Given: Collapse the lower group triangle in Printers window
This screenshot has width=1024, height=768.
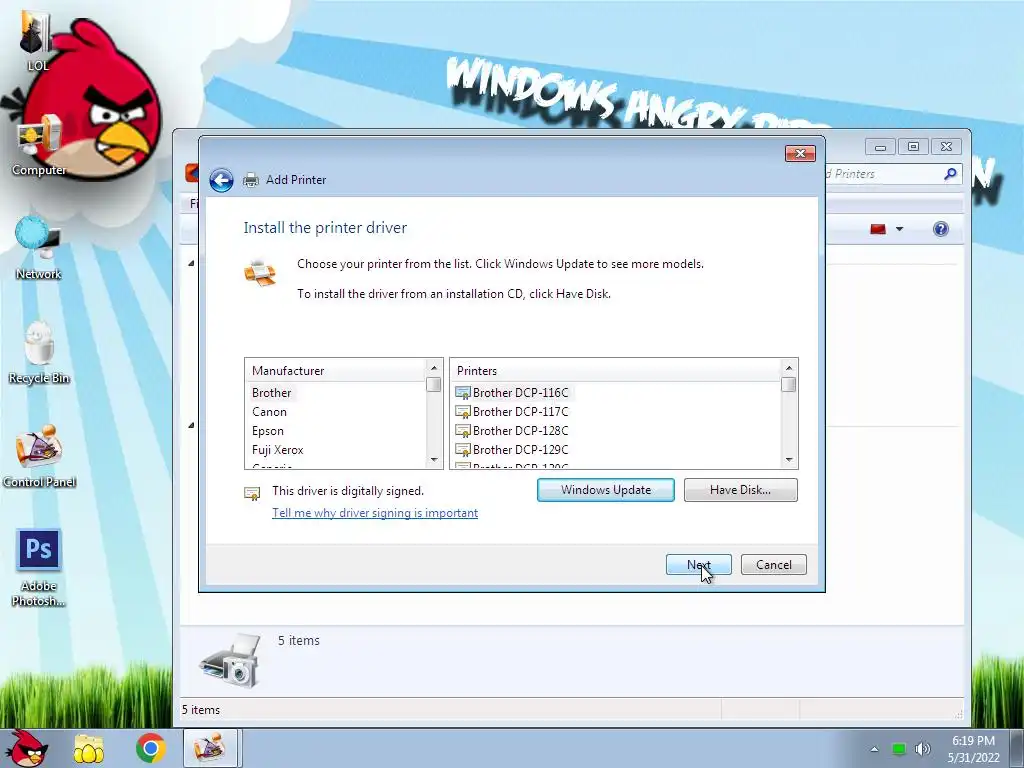Looking at the screenshot, I should tap(191, 426).
